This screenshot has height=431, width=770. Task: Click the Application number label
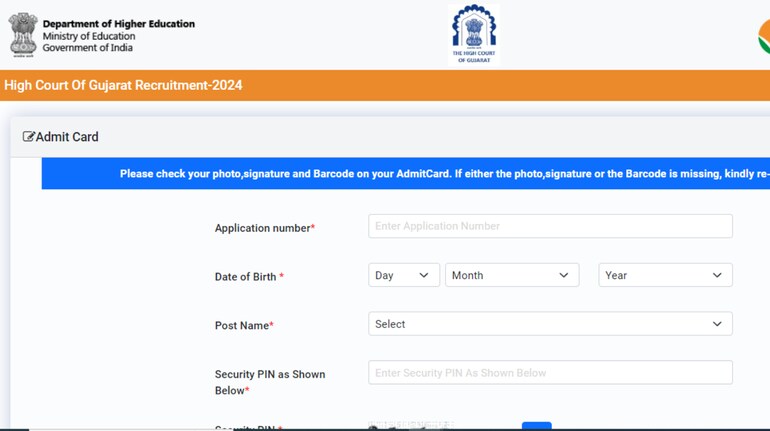point(262,228)
